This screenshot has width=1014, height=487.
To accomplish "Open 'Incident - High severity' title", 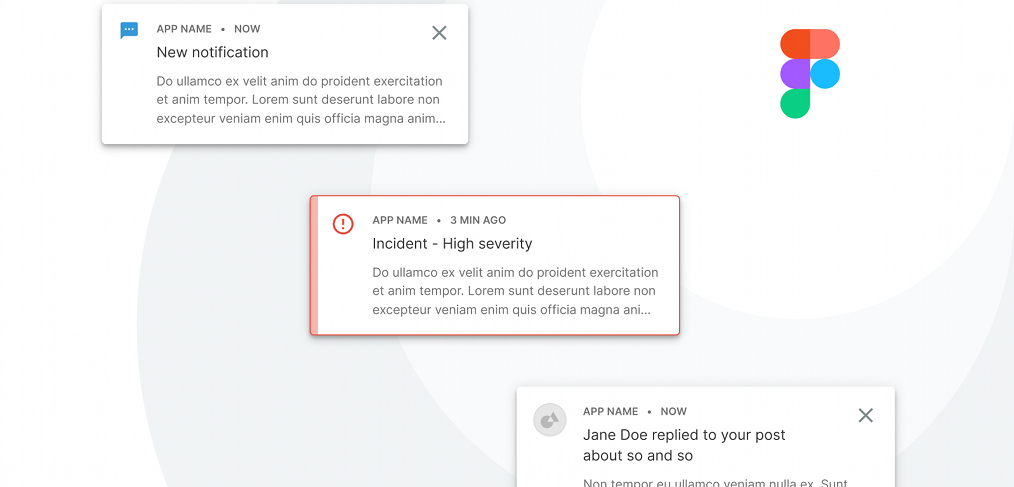I will [452, 244].
